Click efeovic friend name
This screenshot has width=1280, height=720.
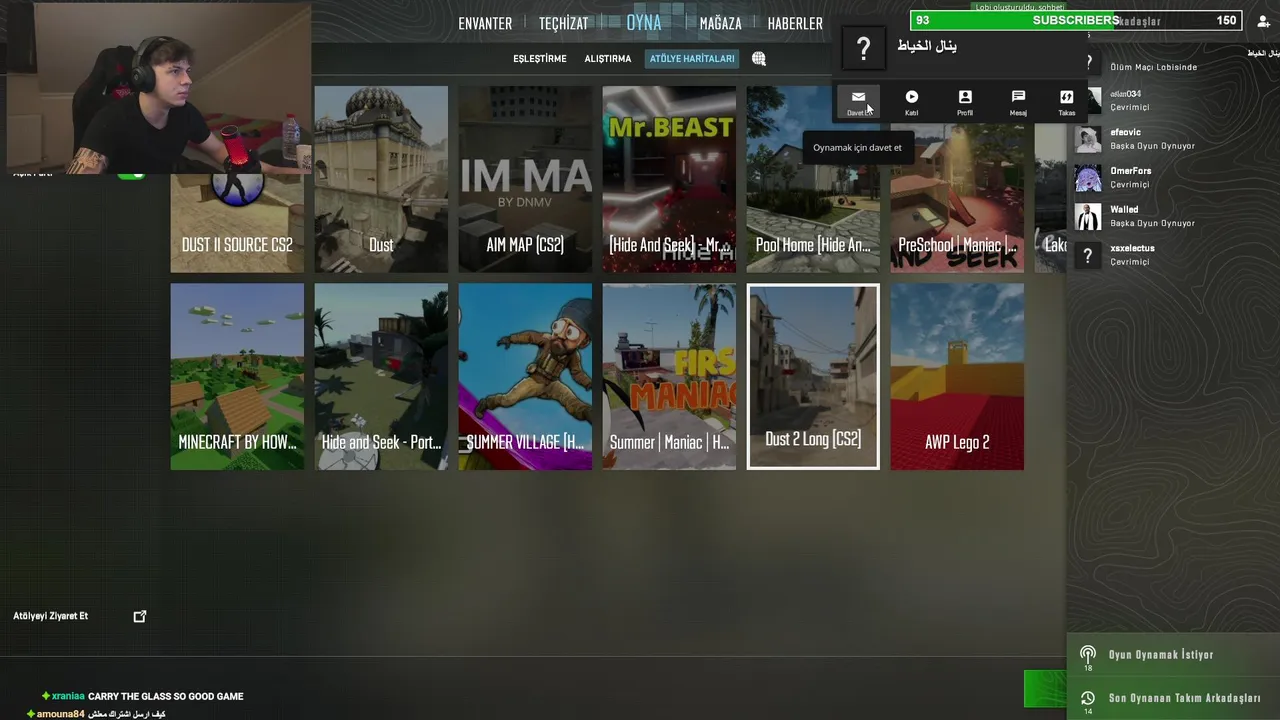point(1125,132)
